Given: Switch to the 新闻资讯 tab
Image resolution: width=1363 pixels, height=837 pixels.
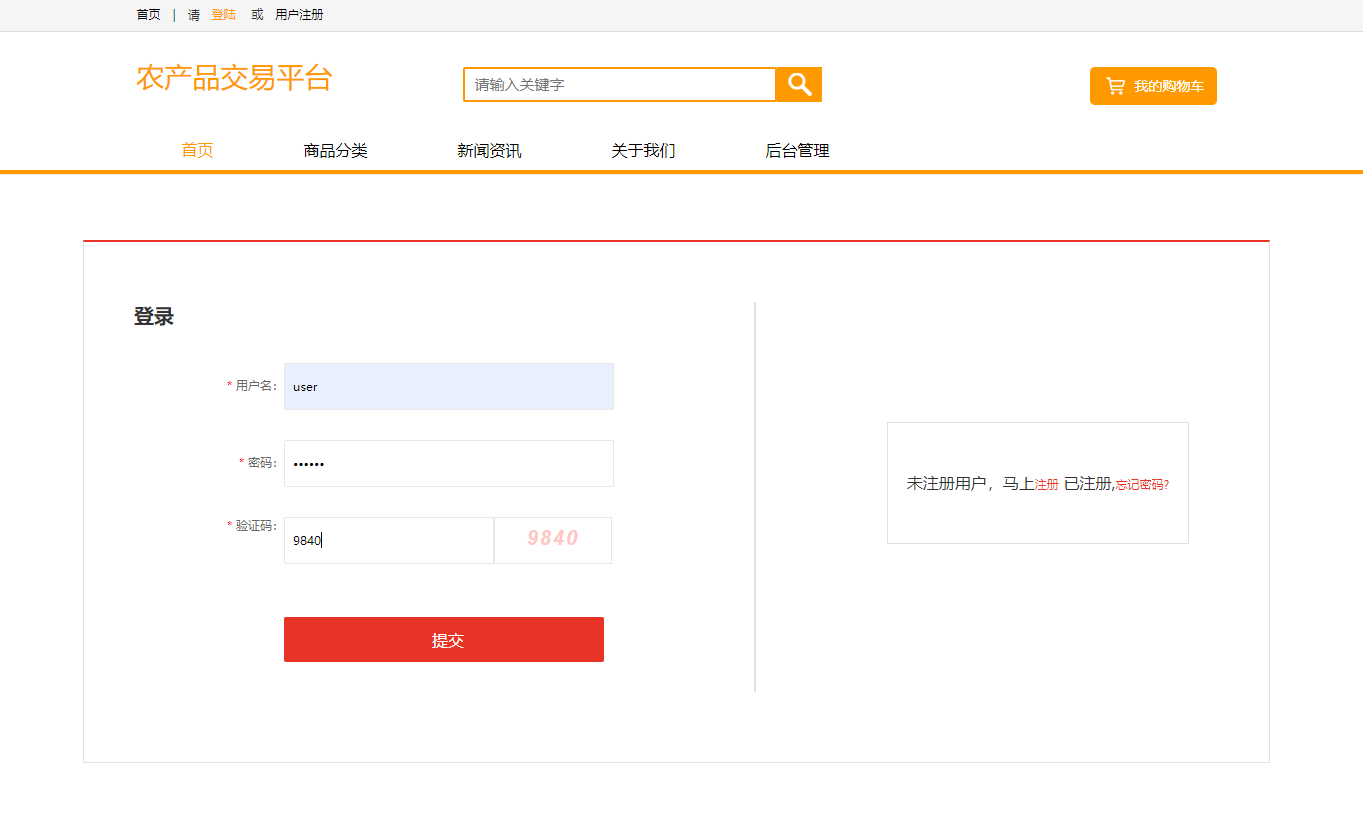Looking at the screenshot, I should pos(489,150).
